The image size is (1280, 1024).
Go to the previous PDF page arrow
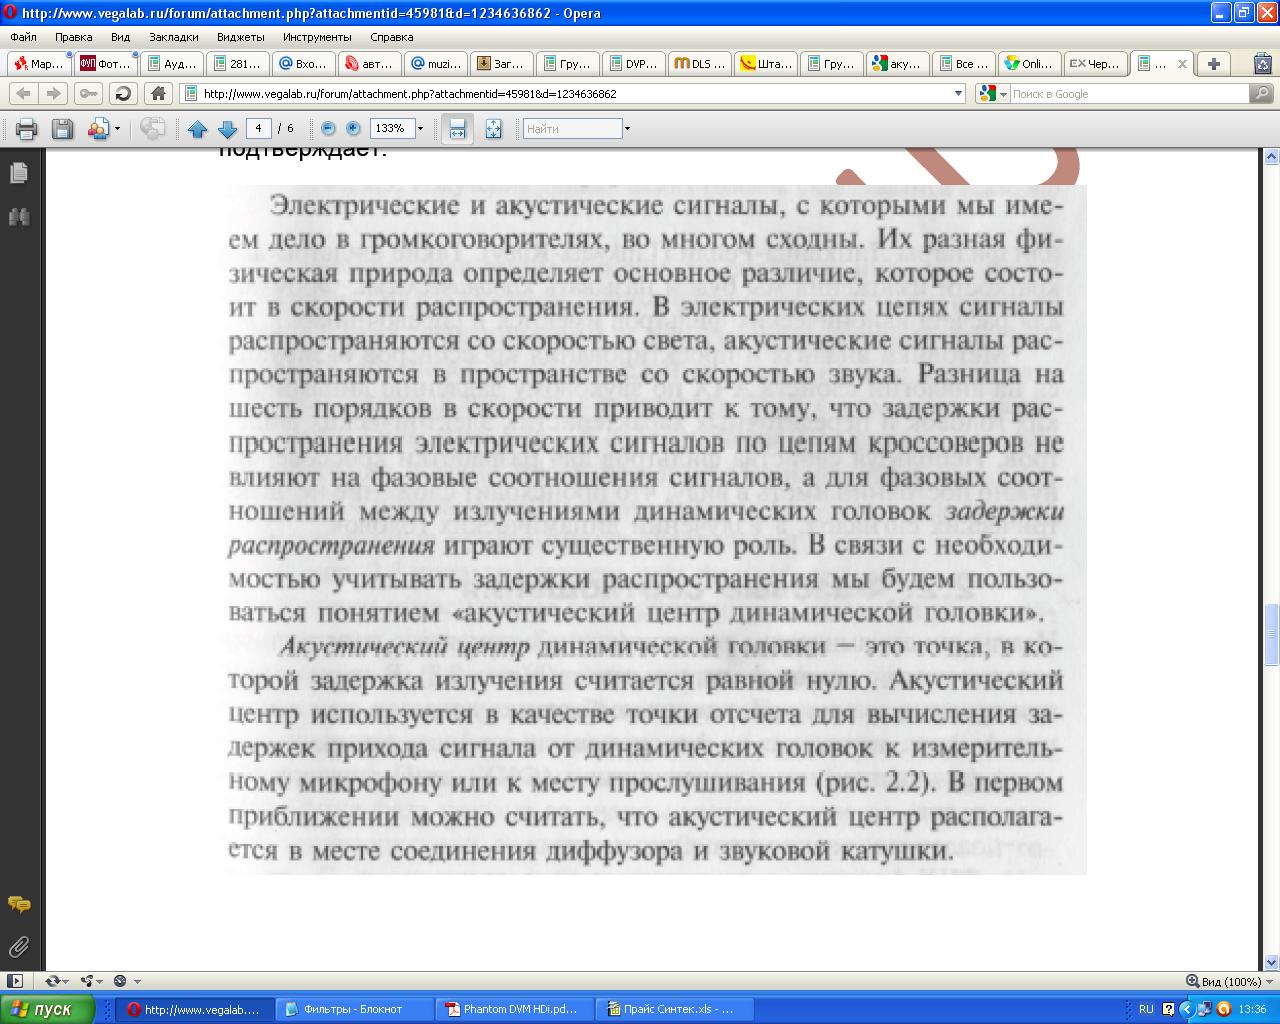click(x=197, y=129)
